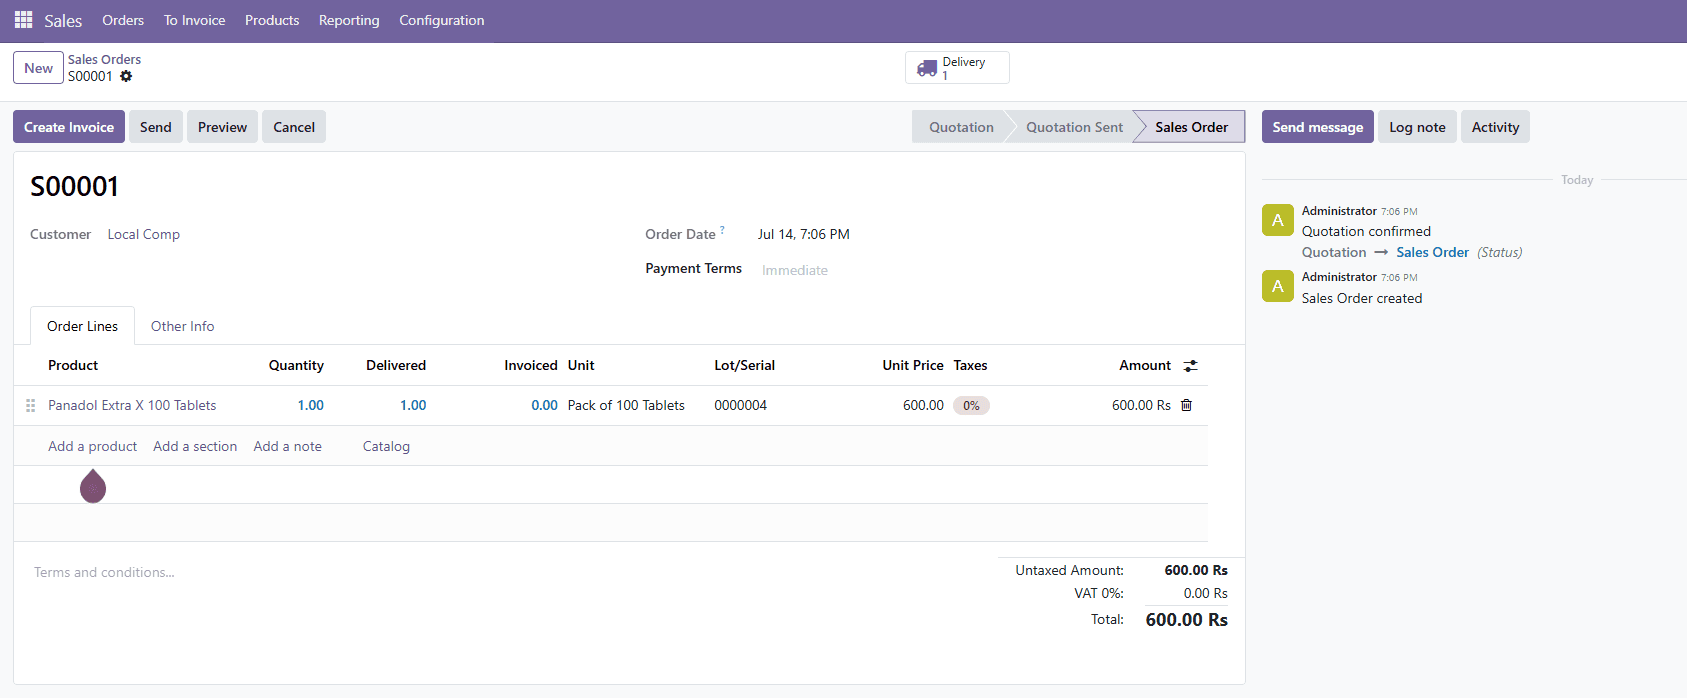Click unit price 600.00 cell

click(x=923, y=405)
